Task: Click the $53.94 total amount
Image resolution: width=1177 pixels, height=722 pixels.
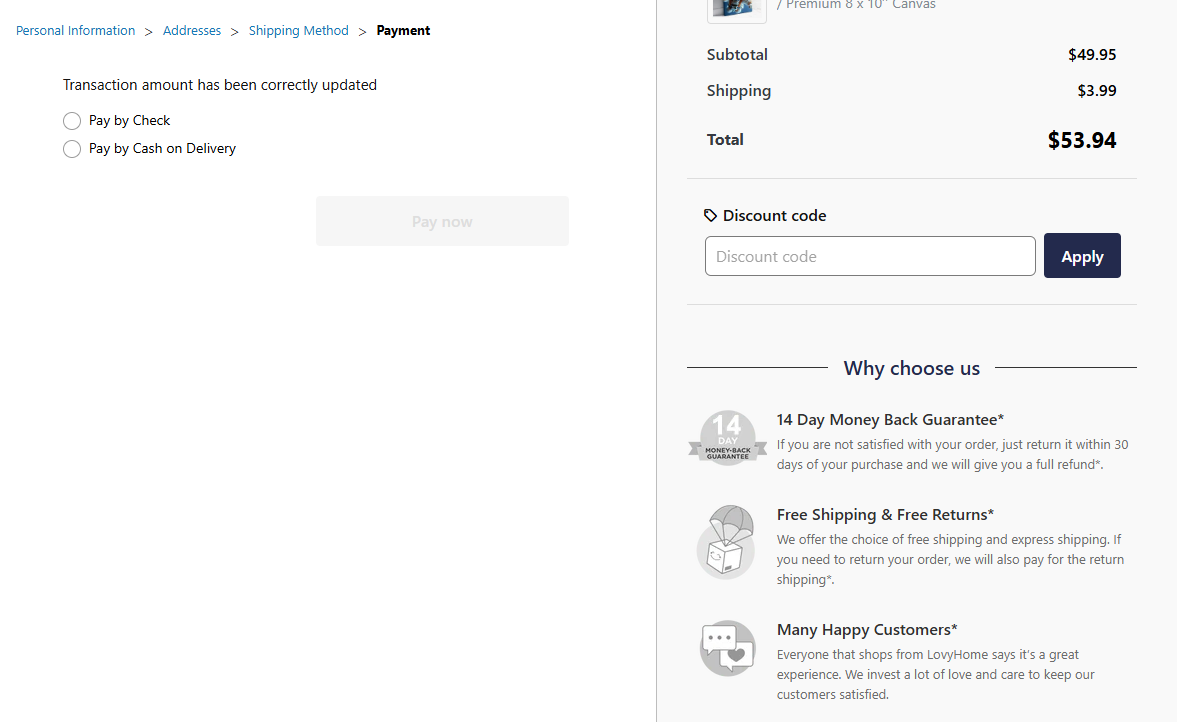Action: [1082, 140]
